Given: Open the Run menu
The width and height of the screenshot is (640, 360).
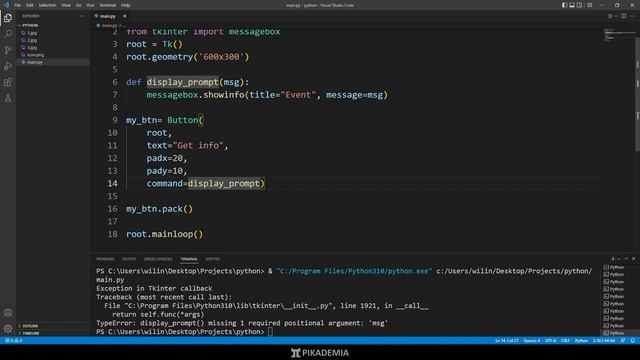Looking at the screenshot, I should point(91,5).
